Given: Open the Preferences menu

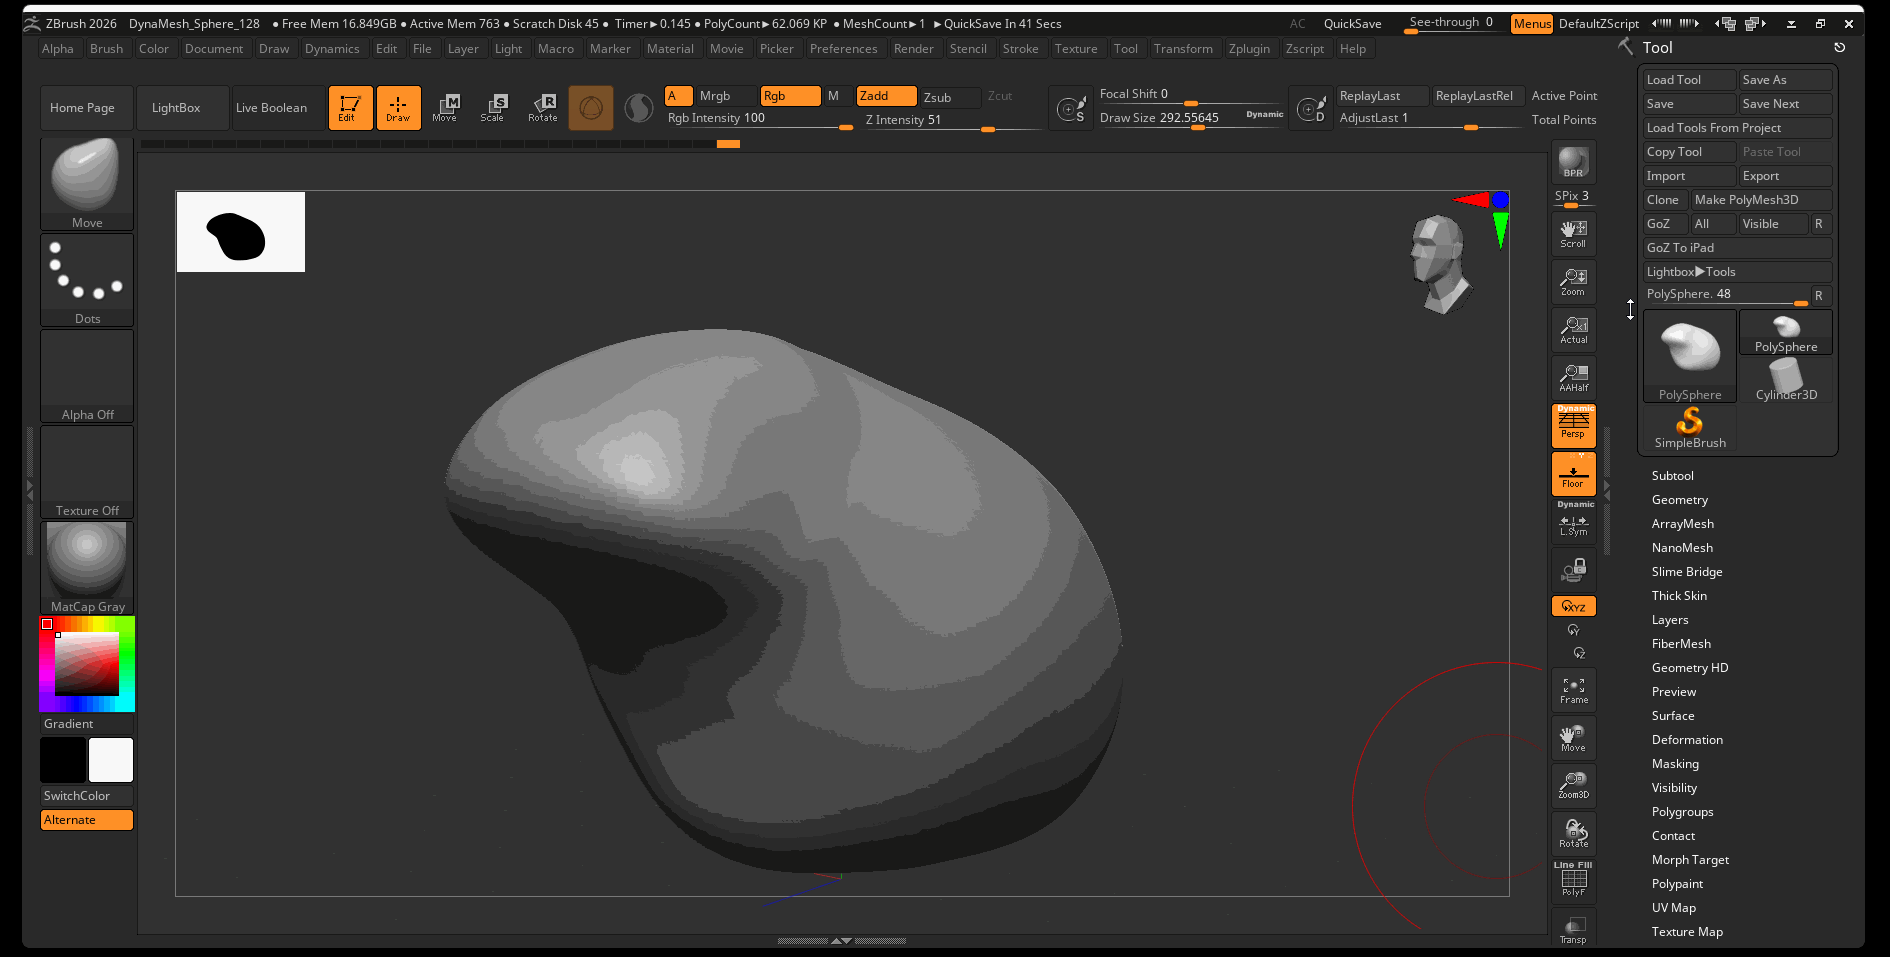Looking at the screenshot, I should (x=843, y=49).
